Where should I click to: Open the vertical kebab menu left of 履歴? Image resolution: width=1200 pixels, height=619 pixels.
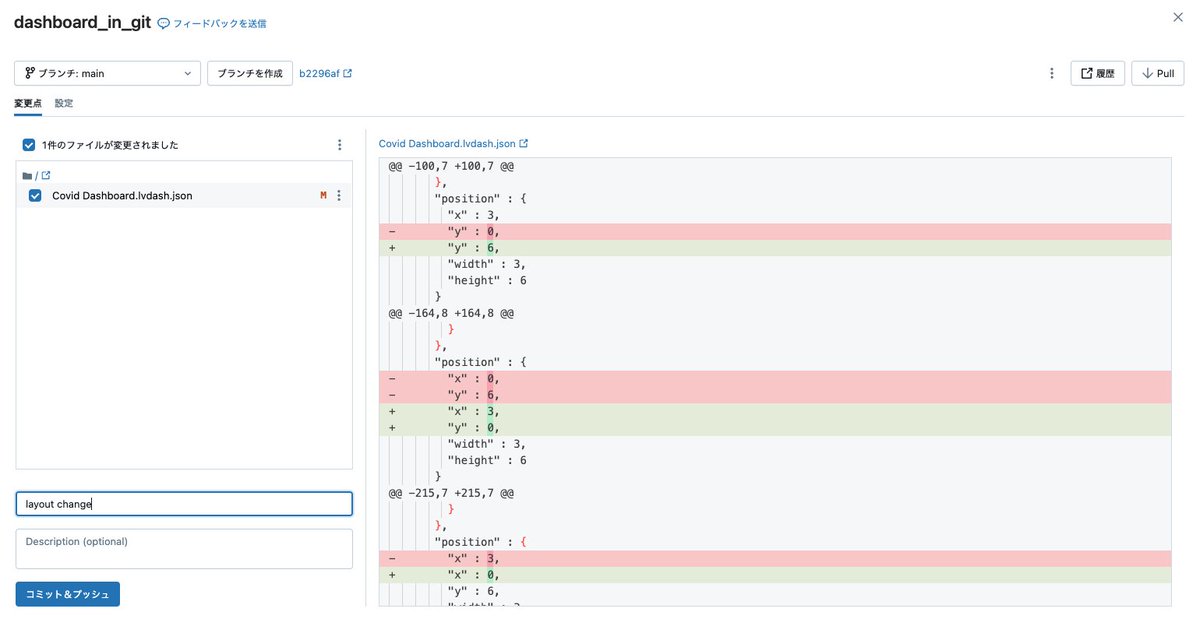[x=1051, y=73]
